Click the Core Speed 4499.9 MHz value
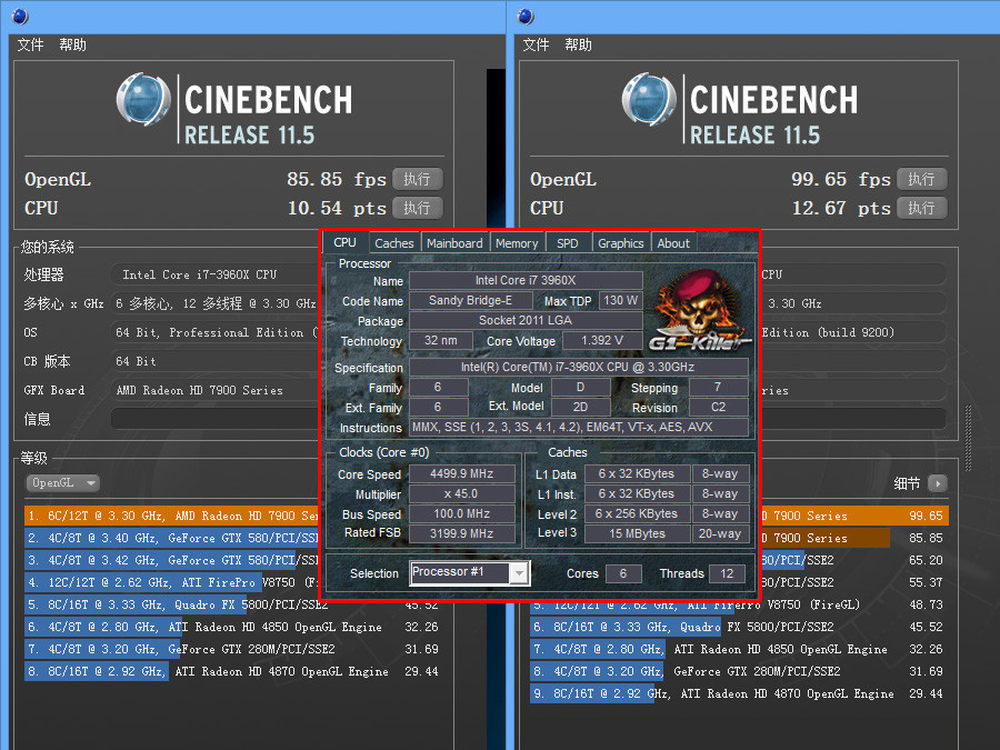The width and height of the screenshot is (1000, 750). click(462, 474)
